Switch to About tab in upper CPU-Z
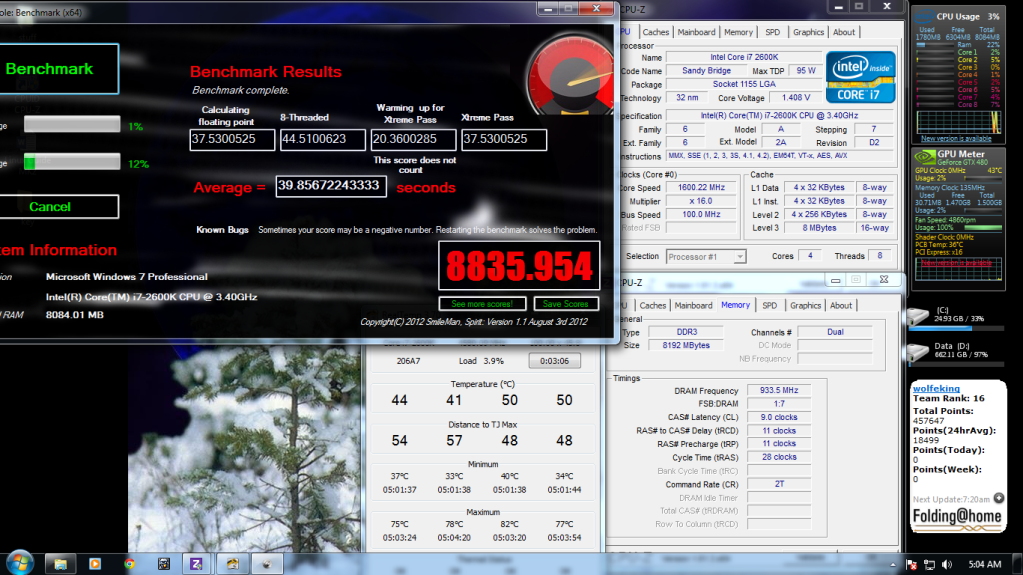Viewport: 1023px width, 575px height. (x=844, y=32)
